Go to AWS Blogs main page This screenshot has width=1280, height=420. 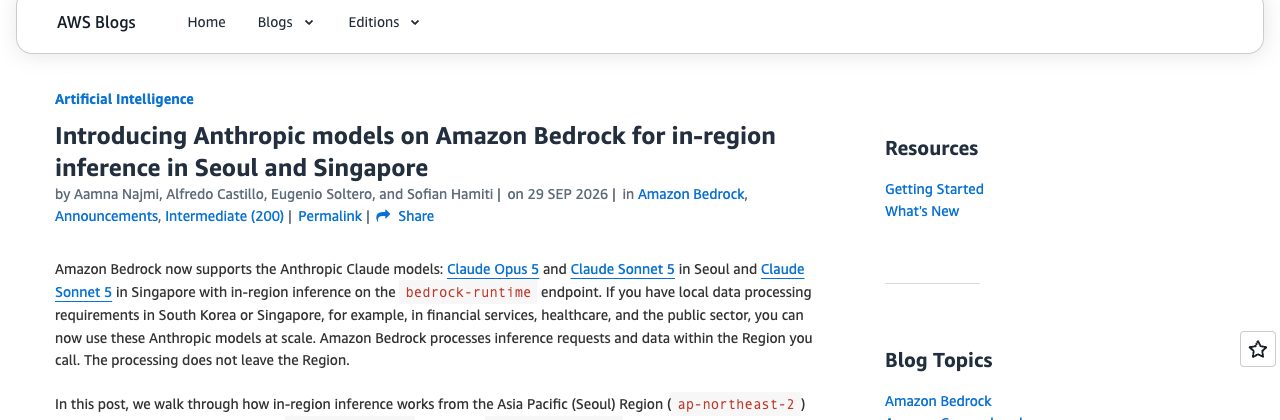pos(96,22)
